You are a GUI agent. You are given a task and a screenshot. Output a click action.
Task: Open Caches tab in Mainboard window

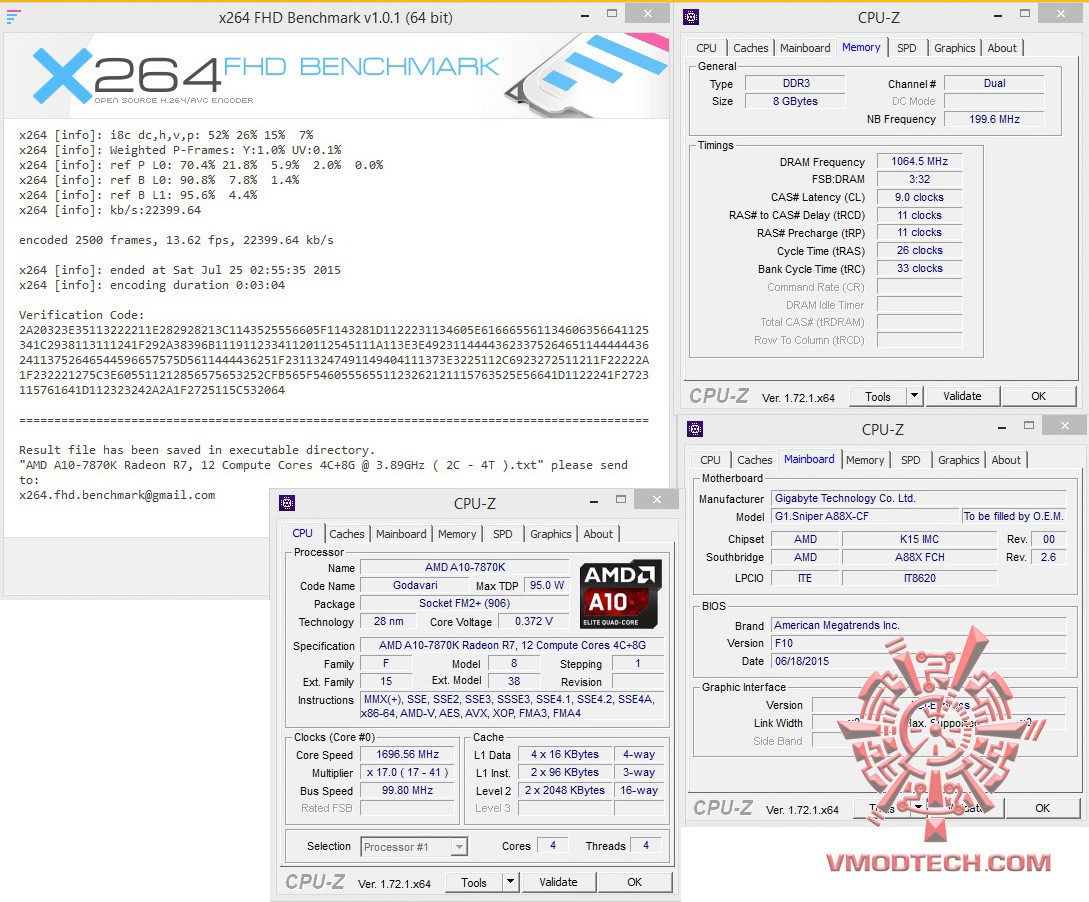[x=754, y=460]
